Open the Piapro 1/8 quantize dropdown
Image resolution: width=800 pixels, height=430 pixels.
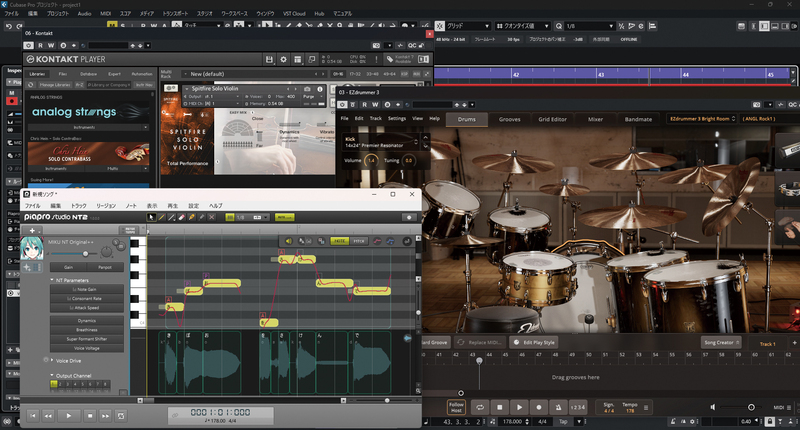(x=252, y=217)
